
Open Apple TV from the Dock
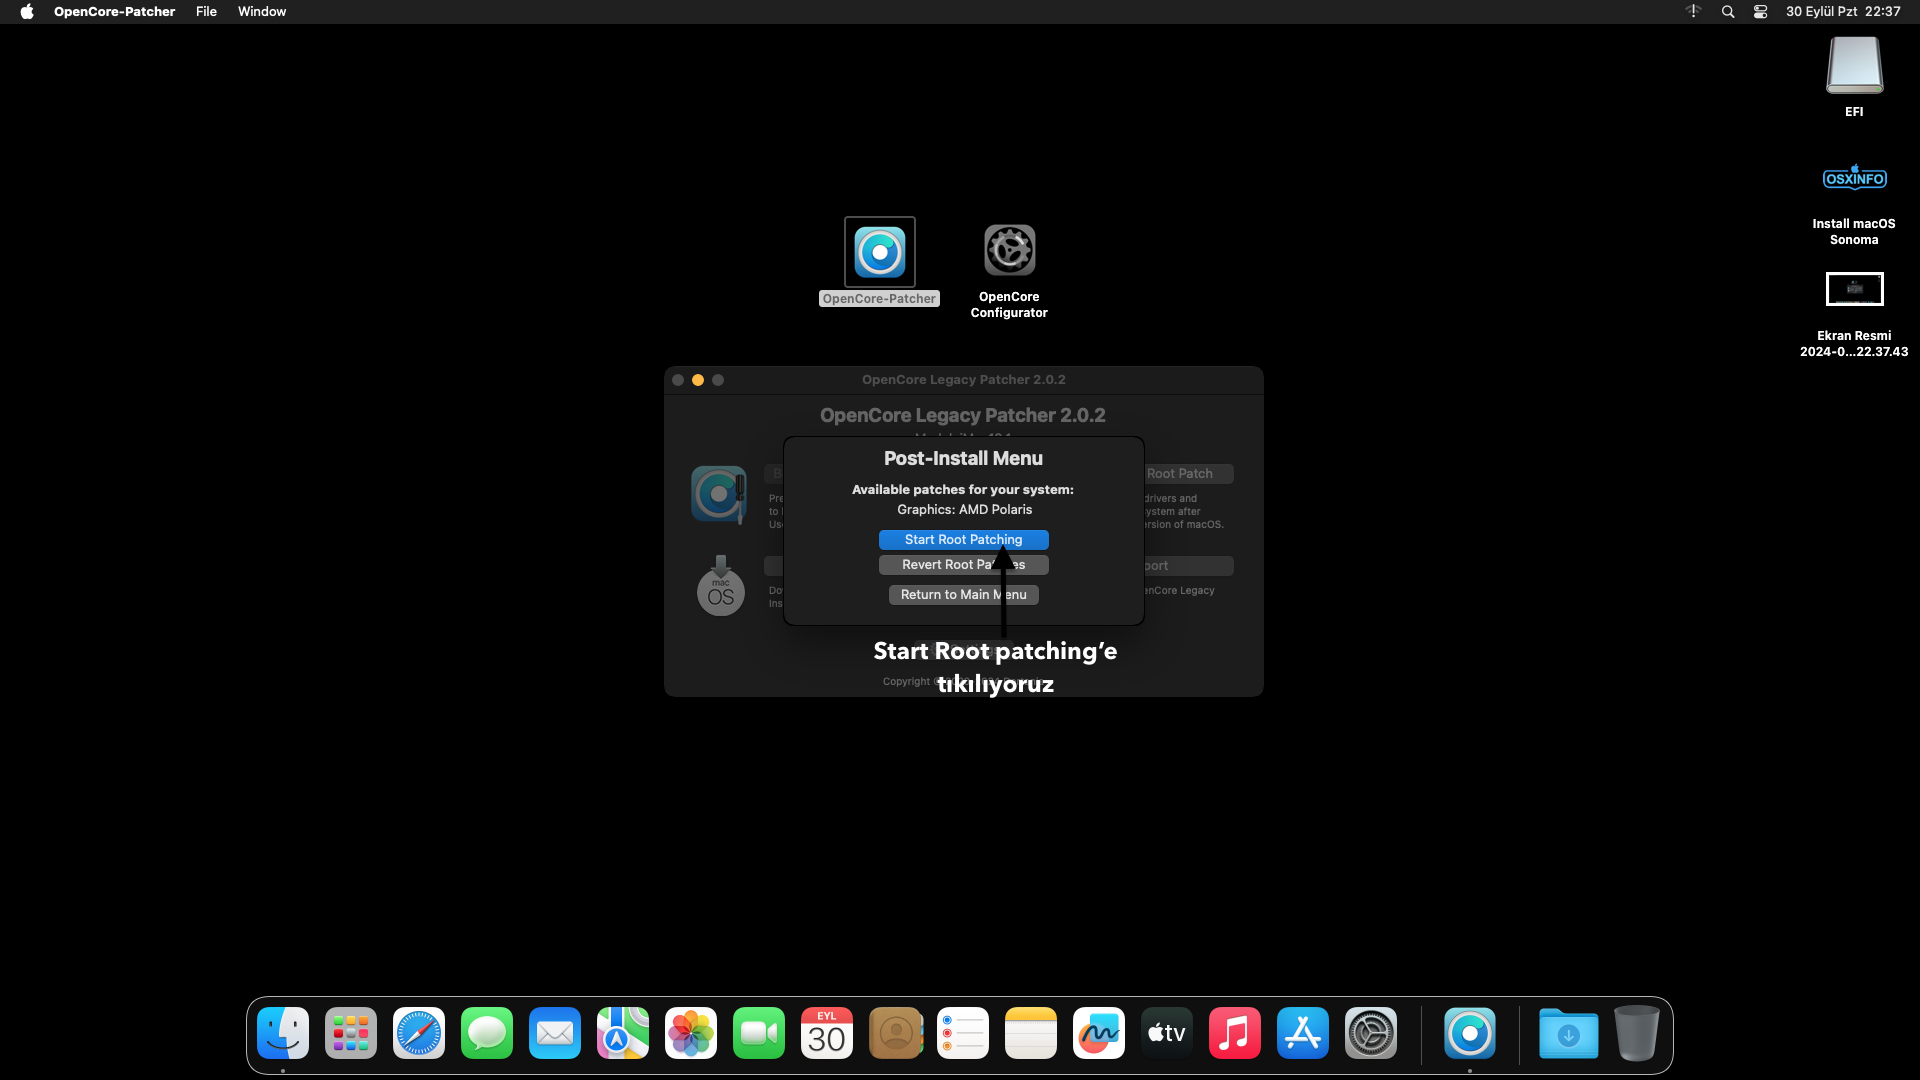[1167, 1033]
